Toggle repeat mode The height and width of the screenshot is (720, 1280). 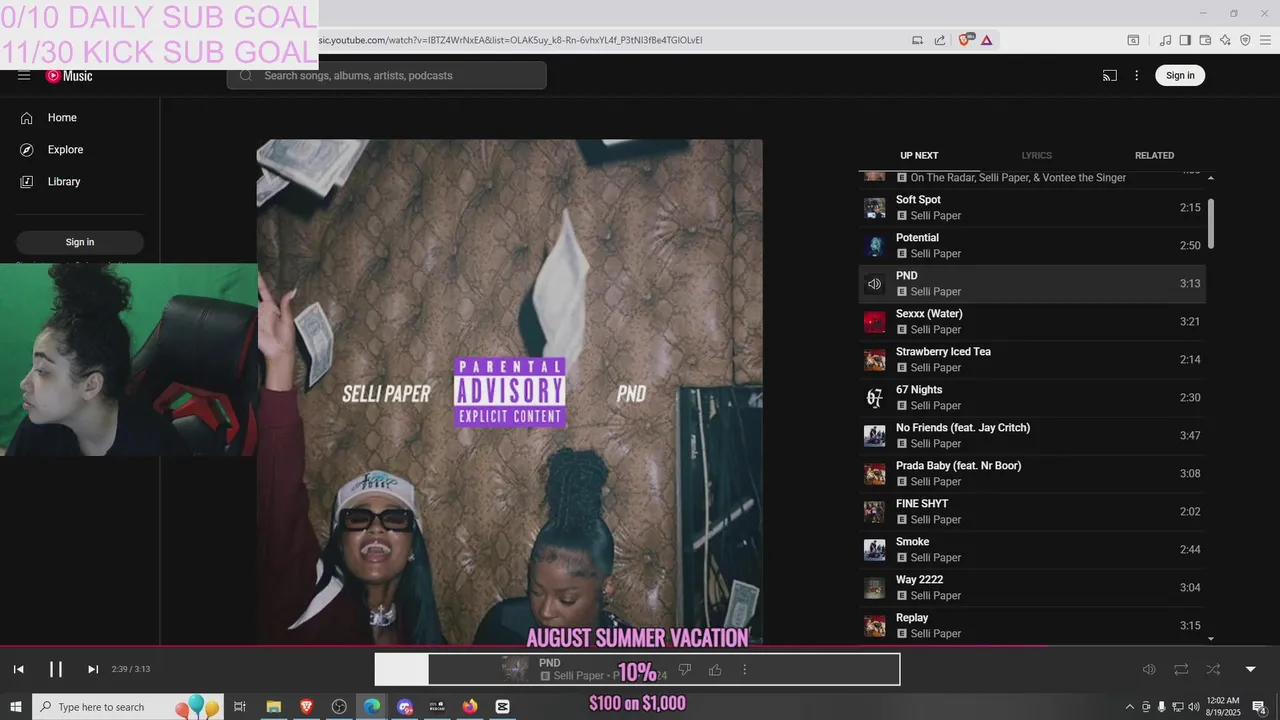tap(1181, 670)
